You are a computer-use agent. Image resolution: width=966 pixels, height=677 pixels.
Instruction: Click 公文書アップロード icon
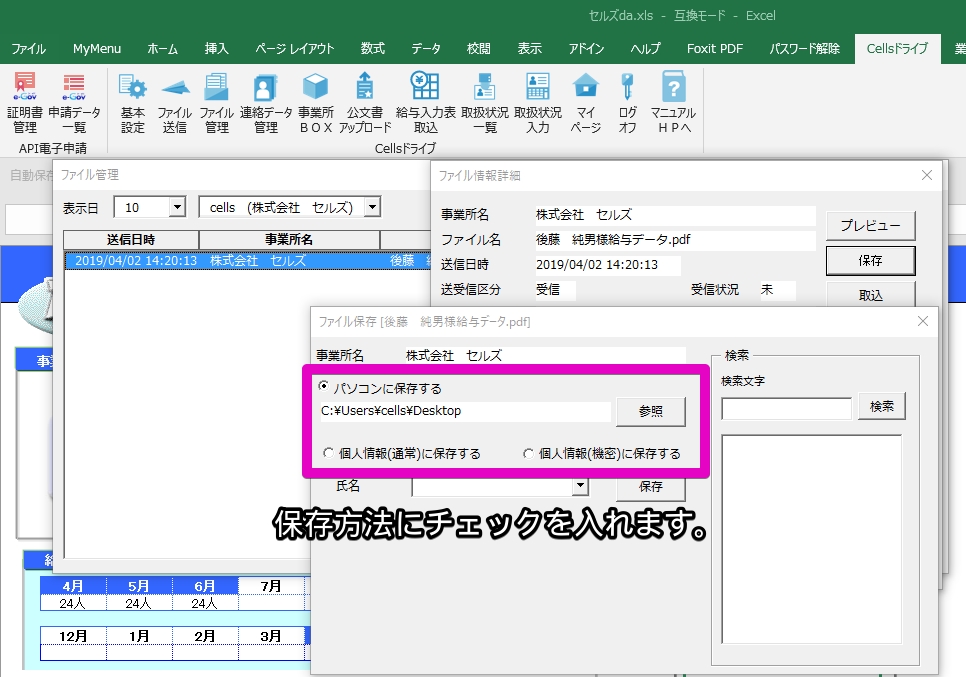click(x=365, y=102)
